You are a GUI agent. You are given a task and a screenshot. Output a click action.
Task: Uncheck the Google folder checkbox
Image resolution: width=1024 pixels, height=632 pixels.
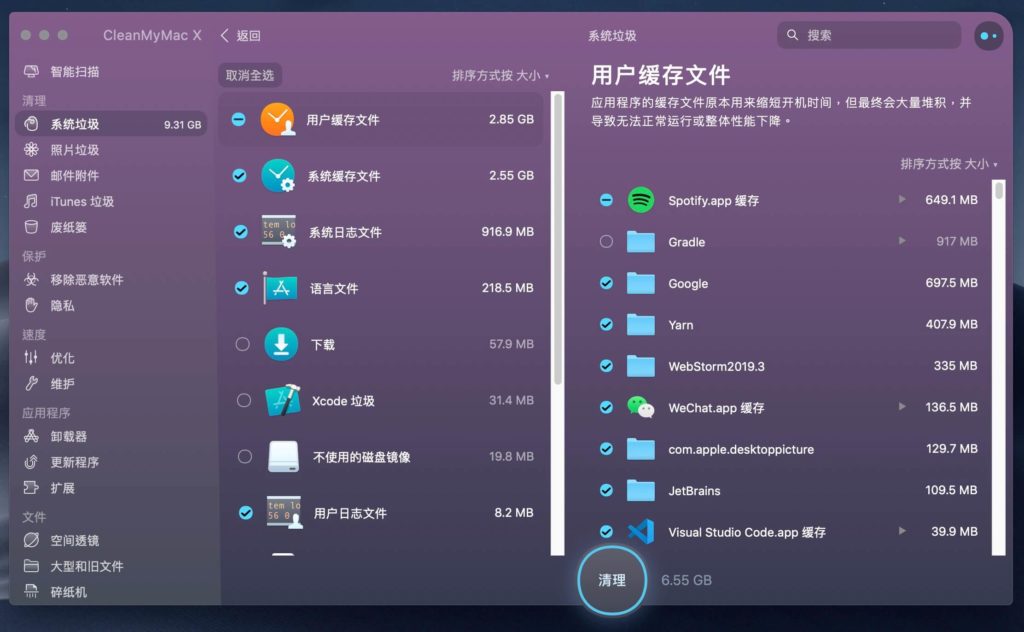click(x=606, y=283)
